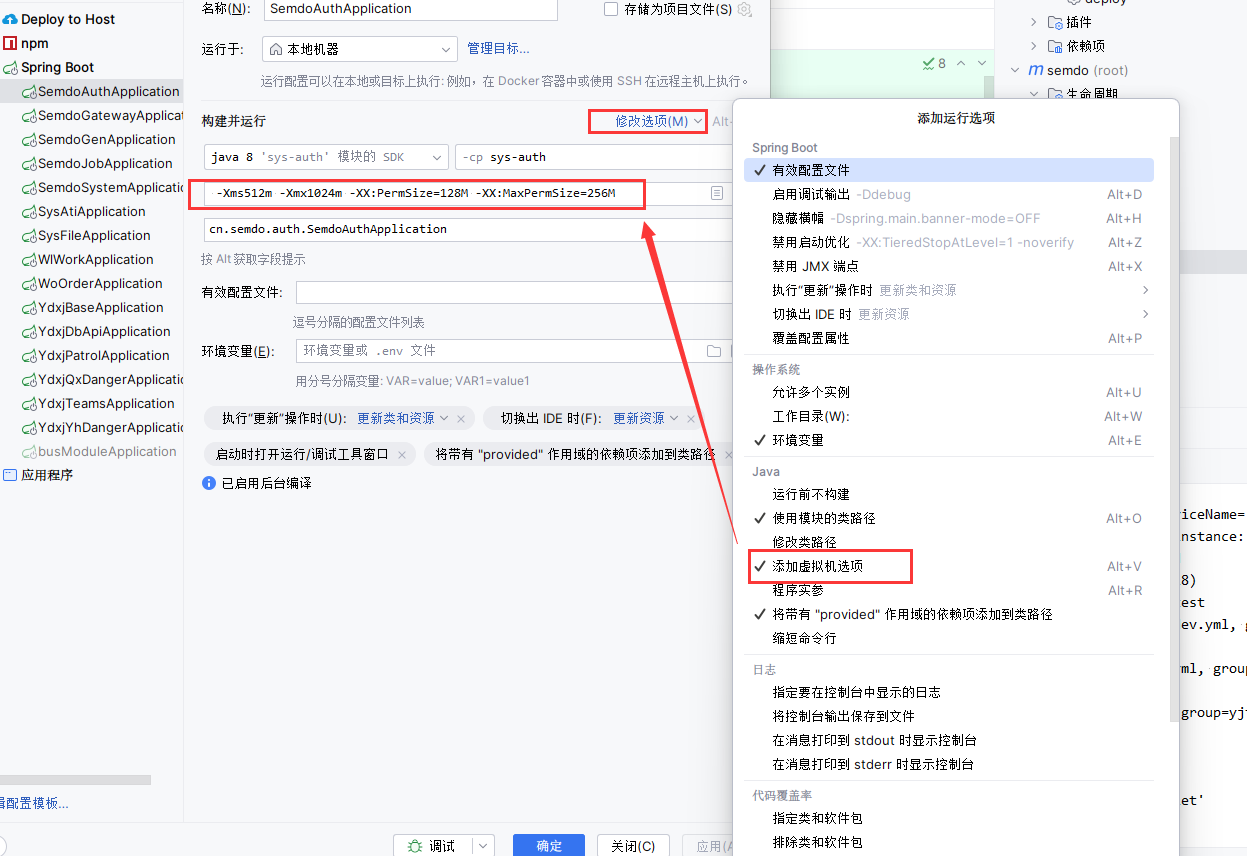The height and width of the screenshot is (856, 1247).
Task: Enable the 存储为项目文件 checkbox
Action: [x=611, y=9]
